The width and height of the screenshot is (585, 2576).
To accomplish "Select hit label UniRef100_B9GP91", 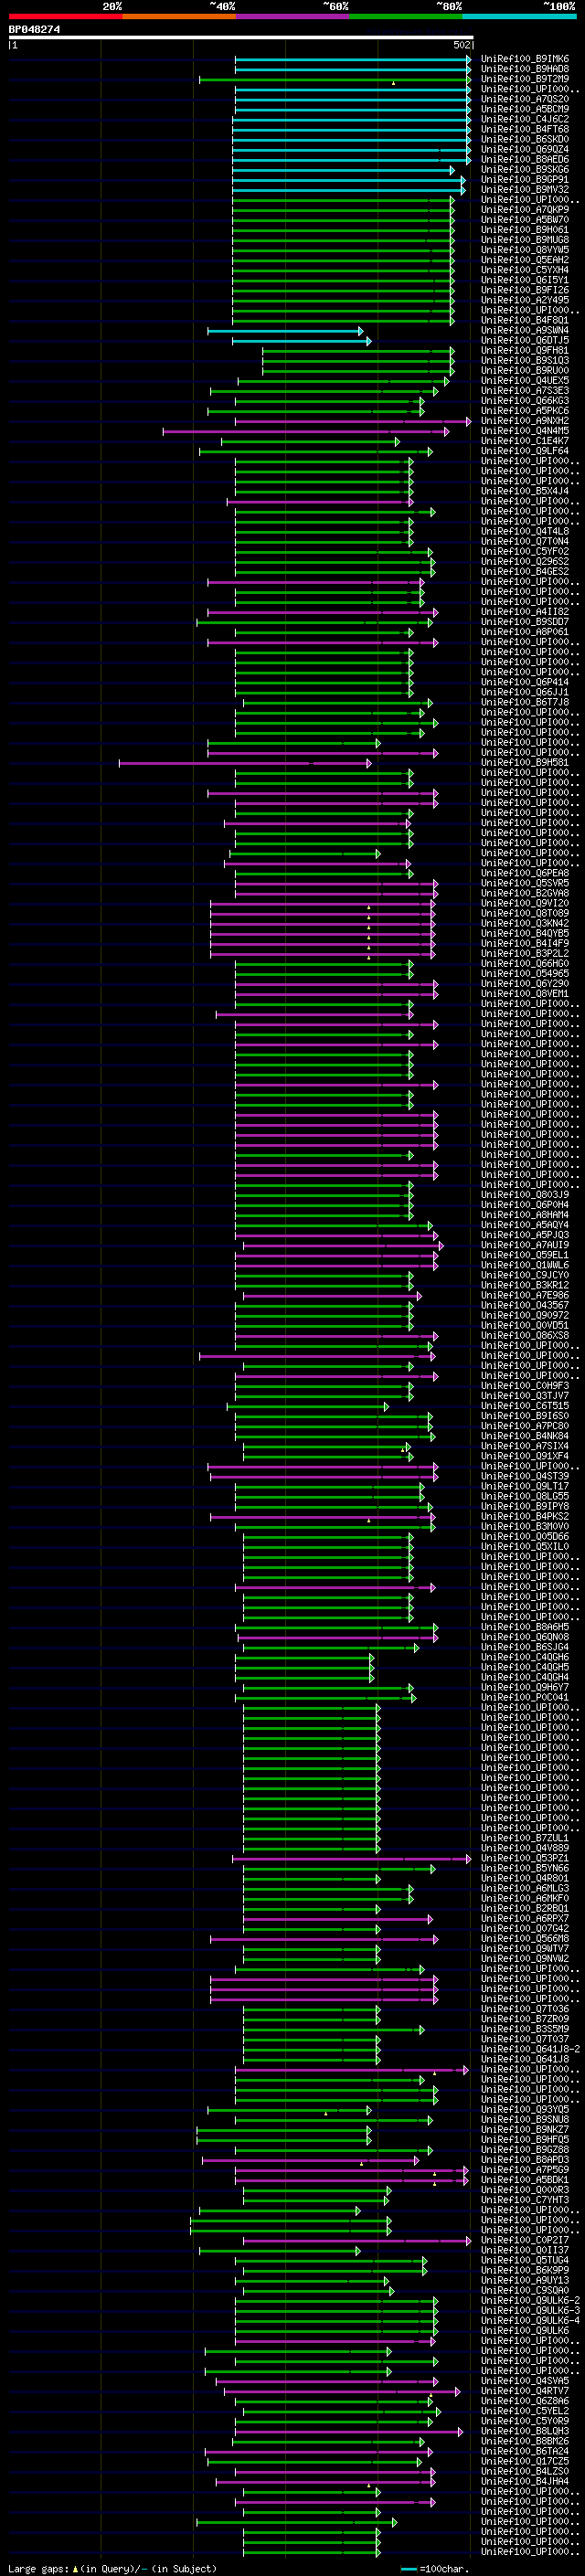I will (525, 180).
